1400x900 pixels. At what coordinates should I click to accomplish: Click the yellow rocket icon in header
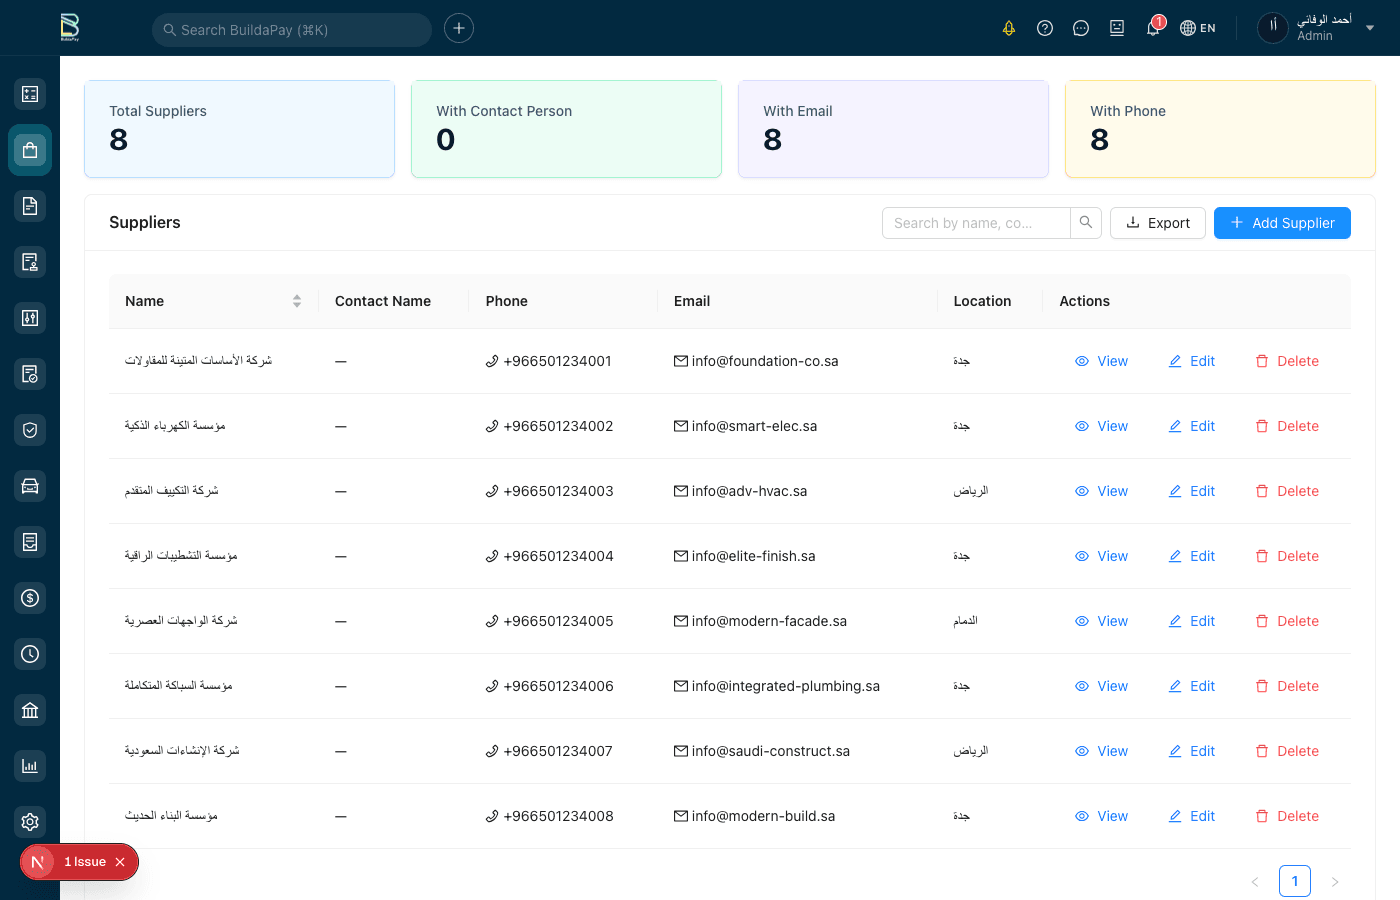pos(1009,28)
